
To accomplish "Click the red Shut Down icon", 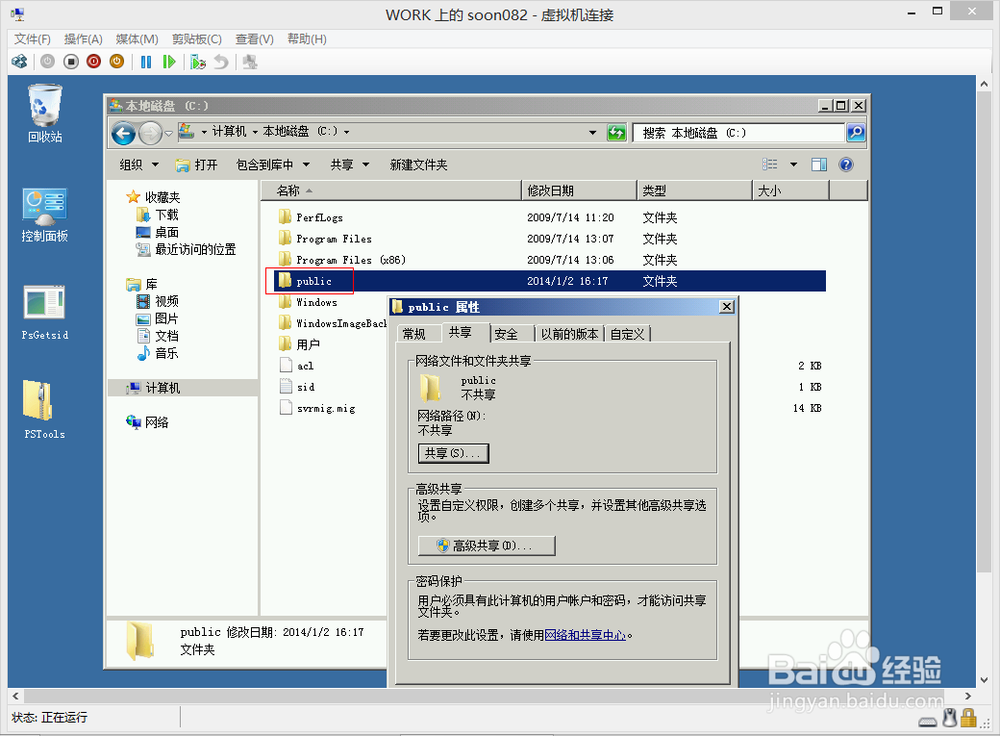I will (94, 62).
